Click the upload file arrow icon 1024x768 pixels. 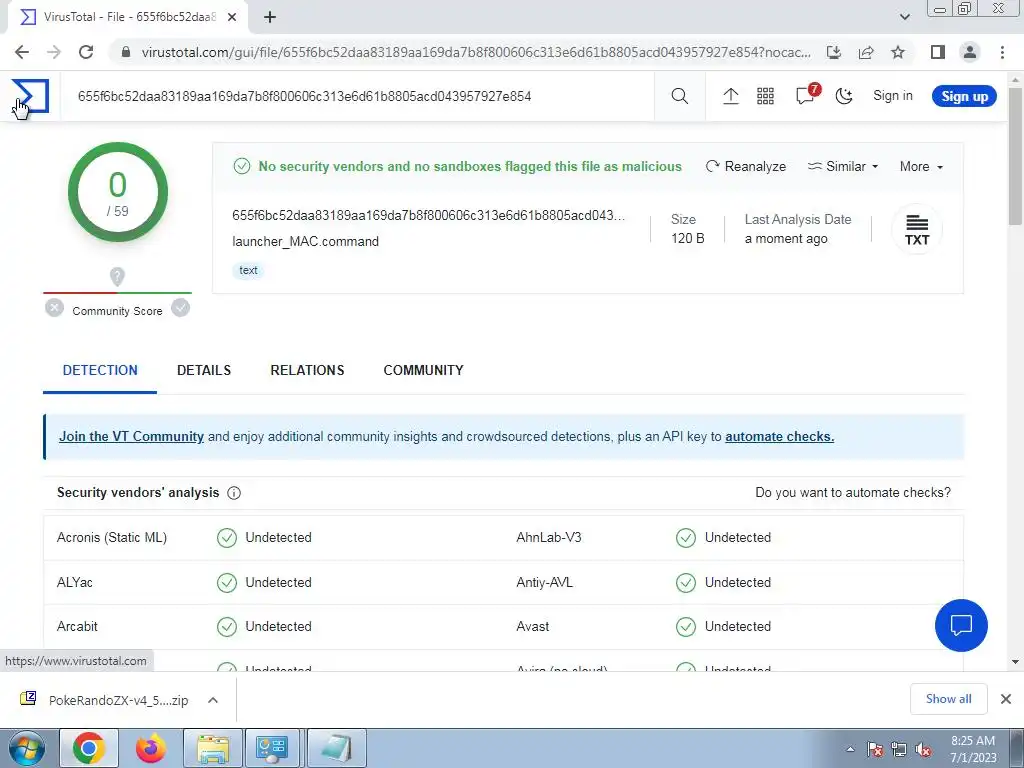pos(731,96)
